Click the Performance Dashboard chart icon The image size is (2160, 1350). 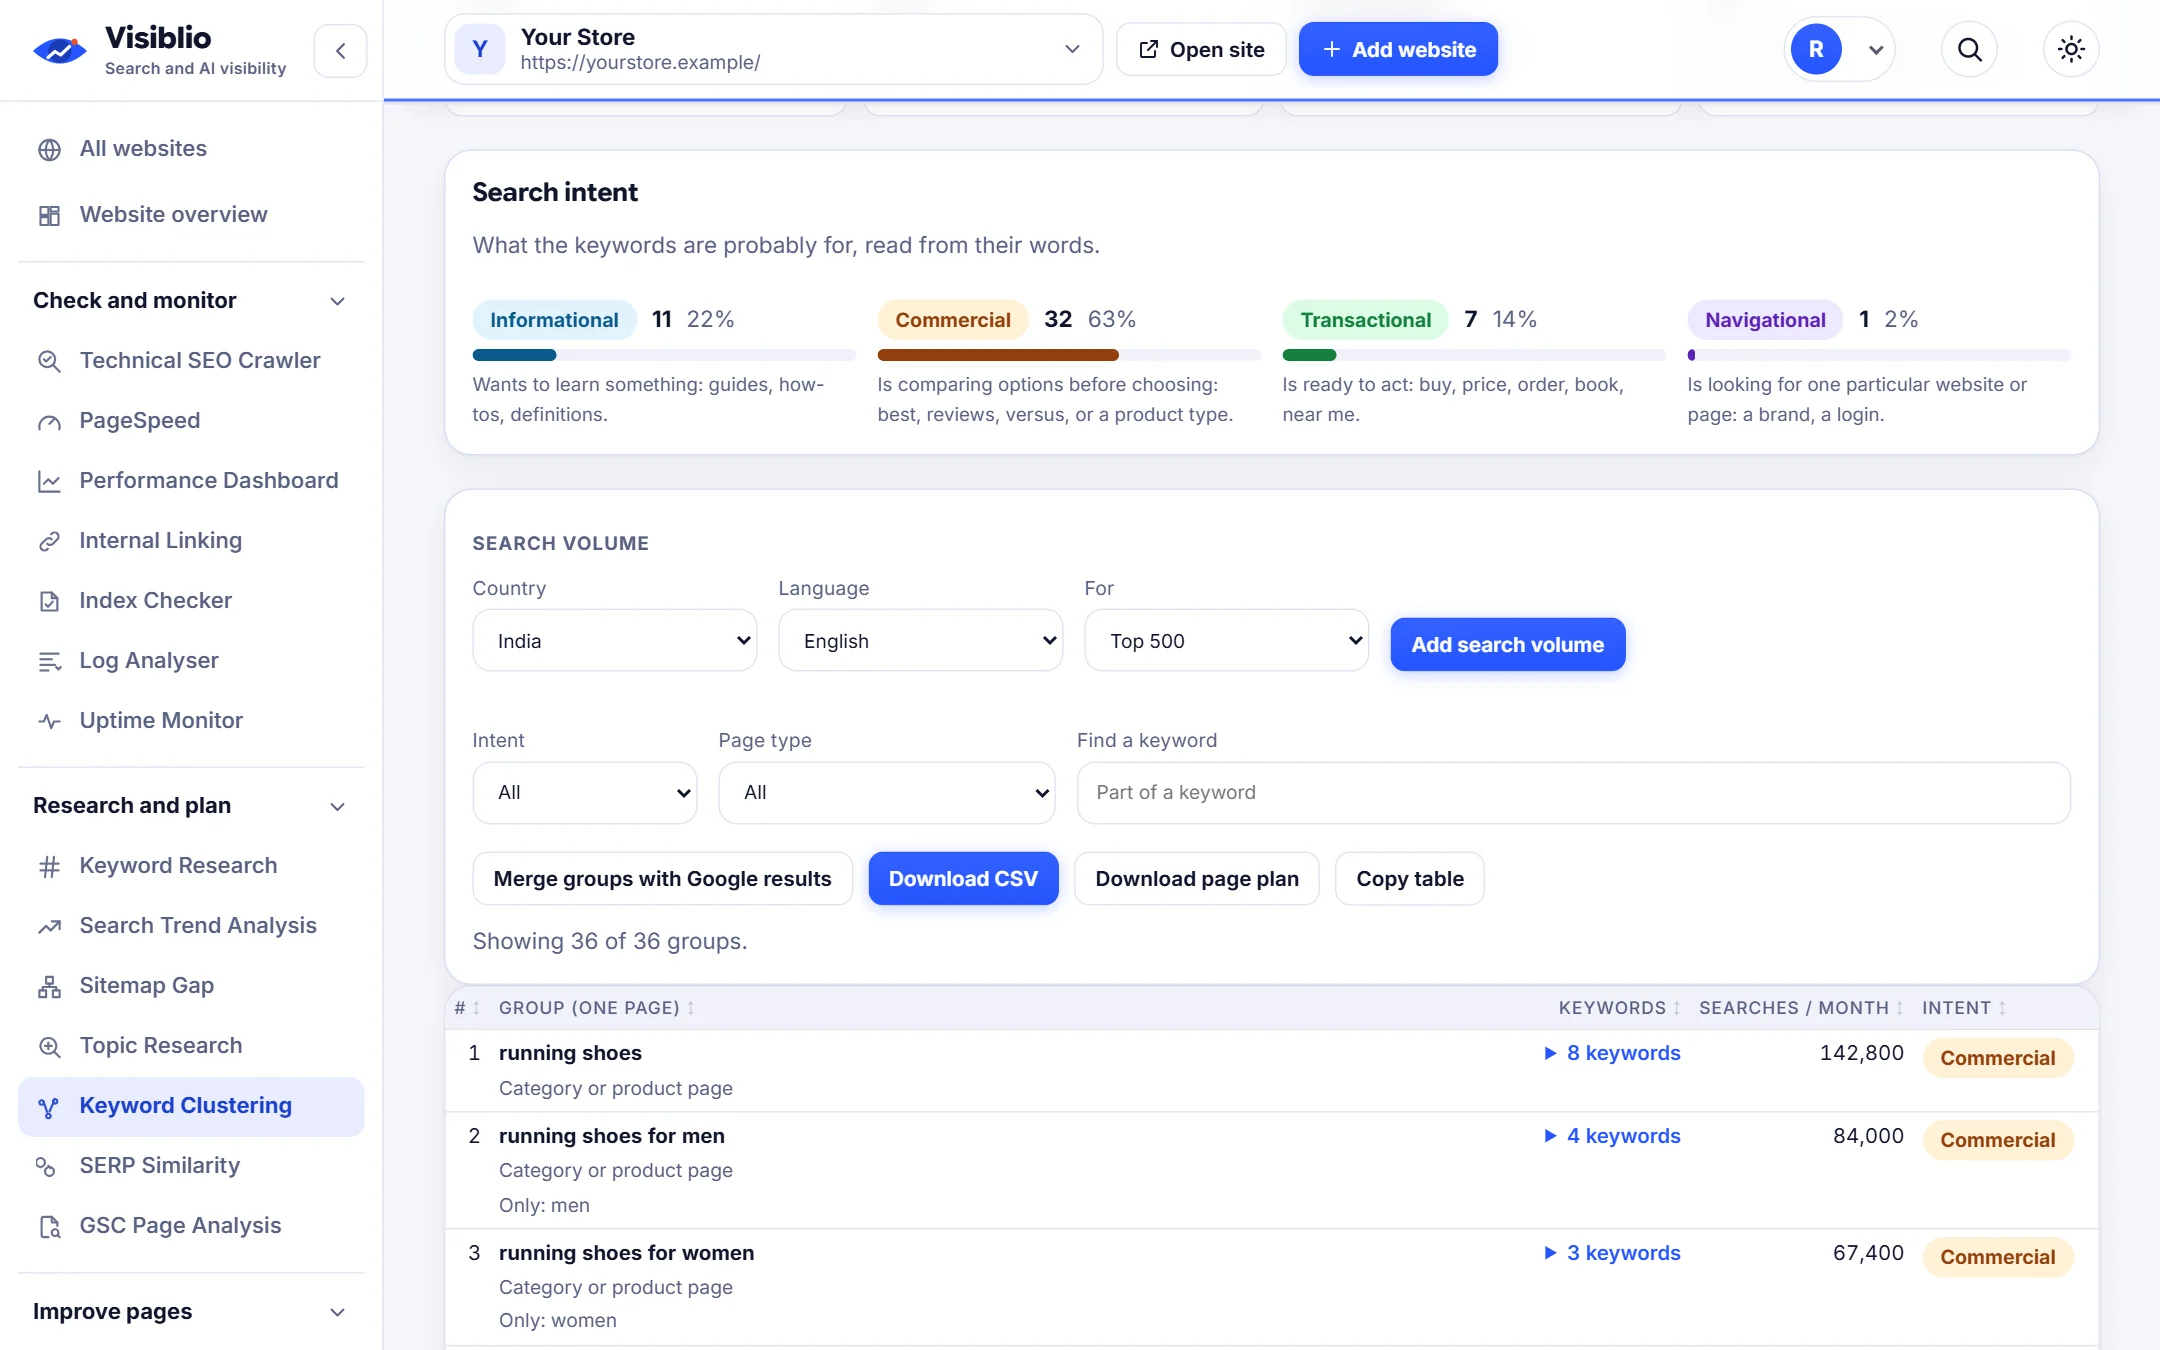pos(49,481)
